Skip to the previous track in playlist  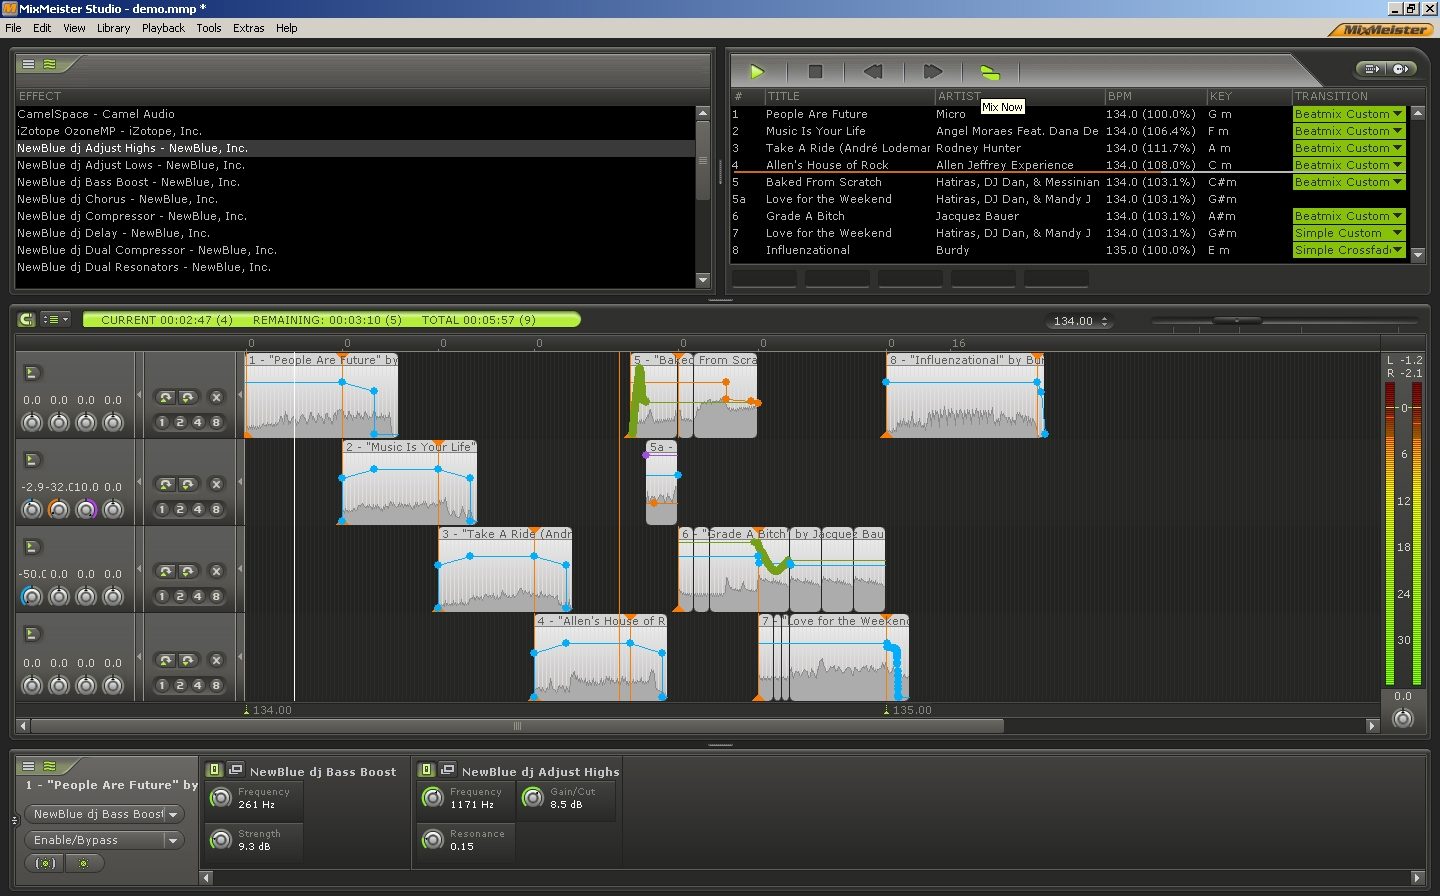(873, 71)
